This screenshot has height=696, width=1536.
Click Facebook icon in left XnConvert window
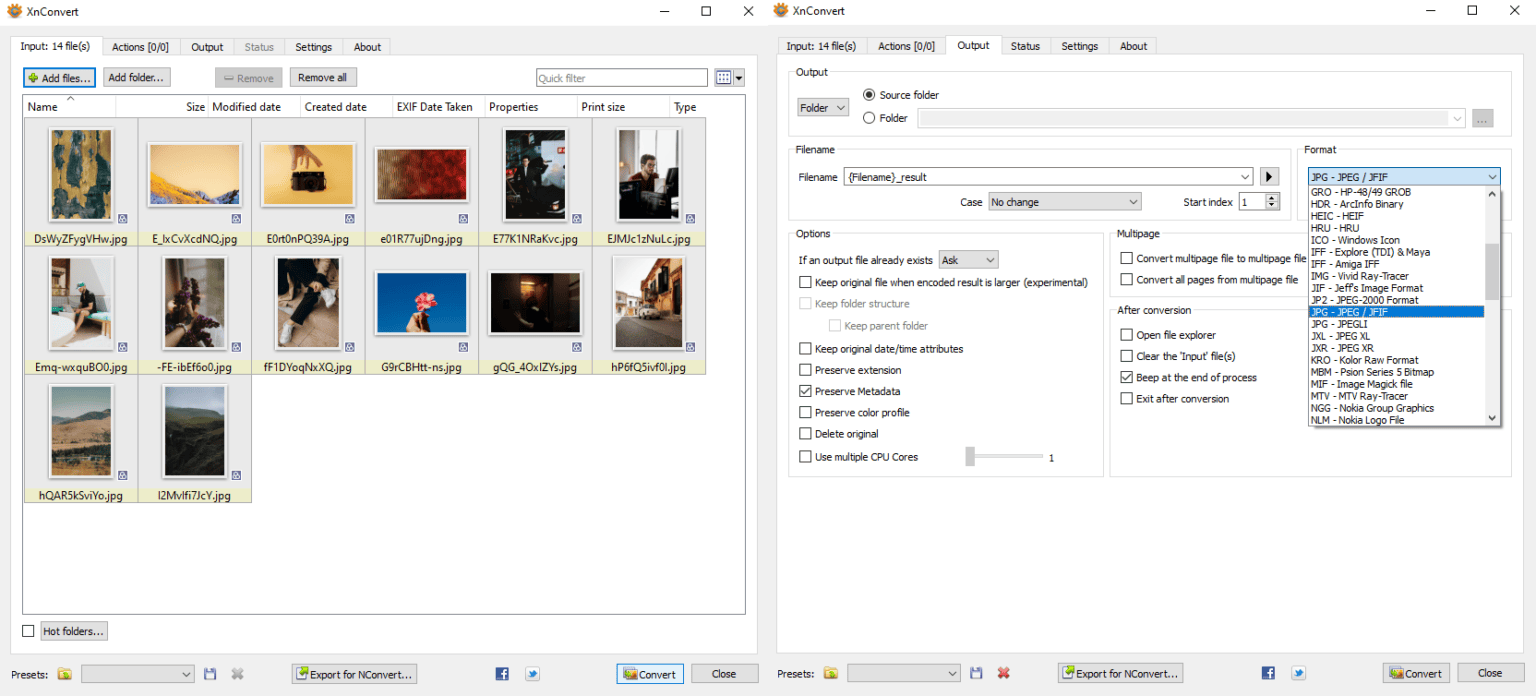(x=502, y=674)
